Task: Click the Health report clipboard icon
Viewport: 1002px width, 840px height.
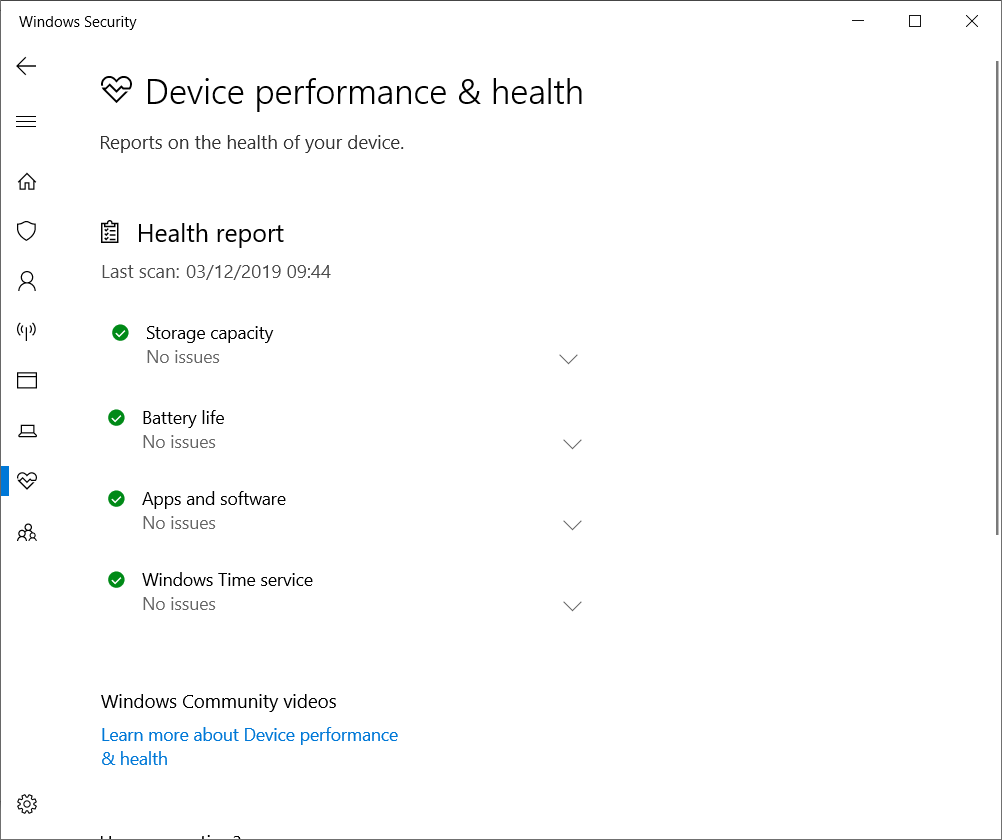Action: pyautogui.click(x=110, y=233)
